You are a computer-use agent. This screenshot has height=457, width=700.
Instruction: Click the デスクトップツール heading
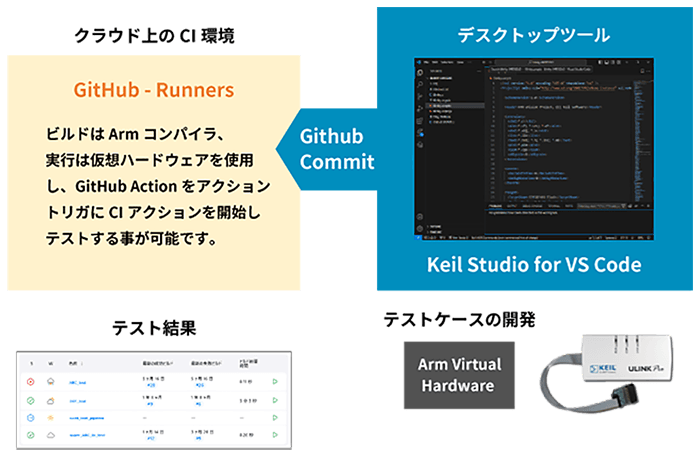click(x=534, y=35)
